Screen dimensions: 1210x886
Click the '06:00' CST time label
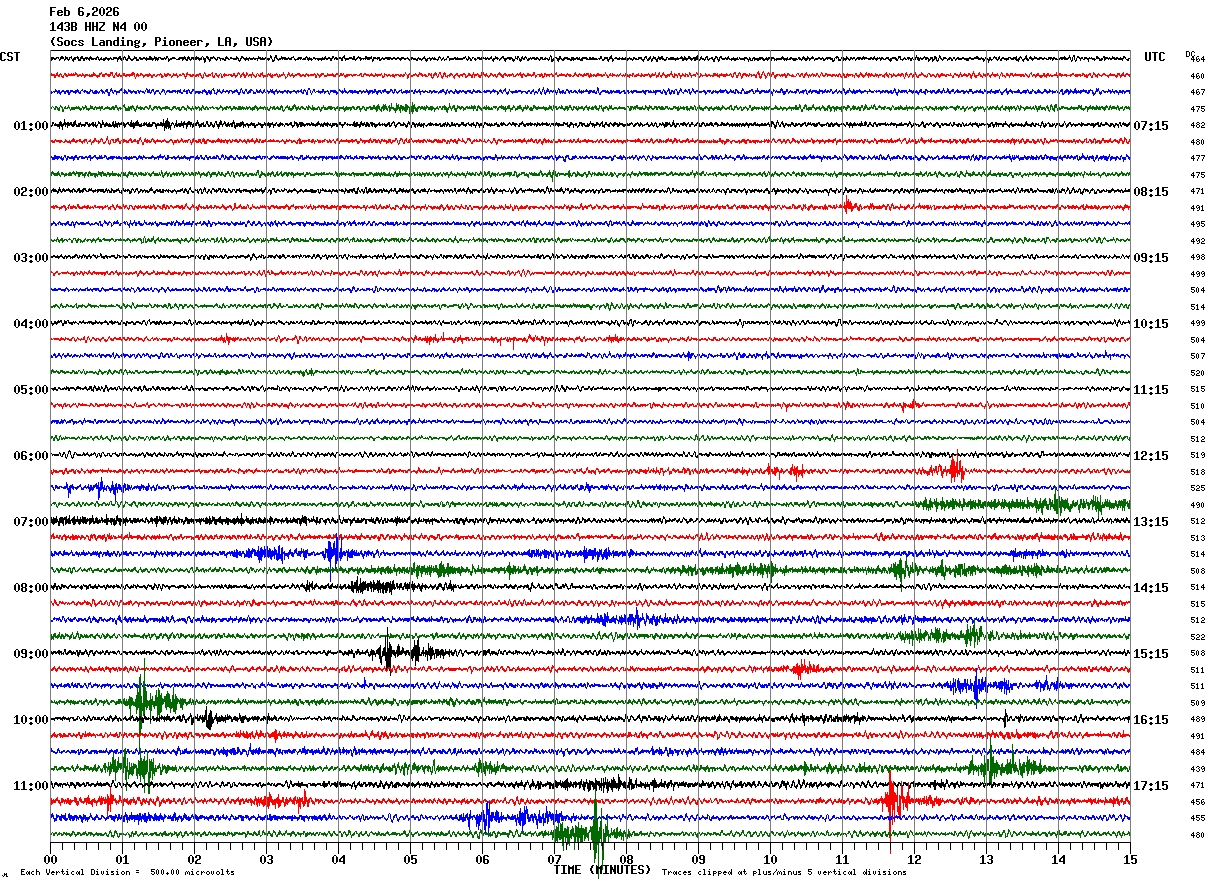pos(30,456)
